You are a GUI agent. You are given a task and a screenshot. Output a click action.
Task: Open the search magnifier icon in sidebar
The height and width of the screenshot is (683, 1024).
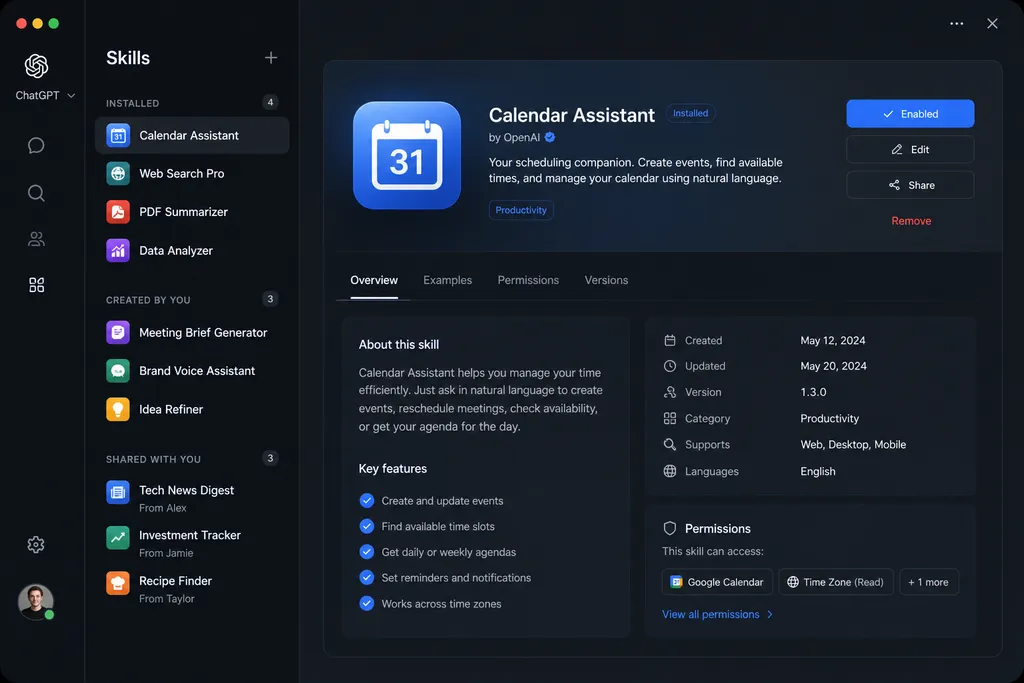click(36, 193)
